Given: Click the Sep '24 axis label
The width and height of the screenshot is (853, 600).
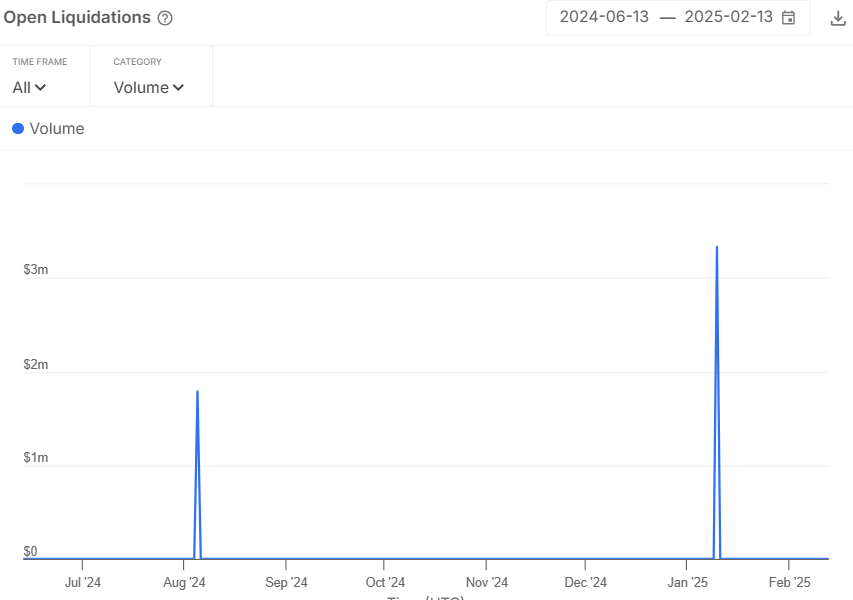Looking at the screenshot, I should (286, 582).
